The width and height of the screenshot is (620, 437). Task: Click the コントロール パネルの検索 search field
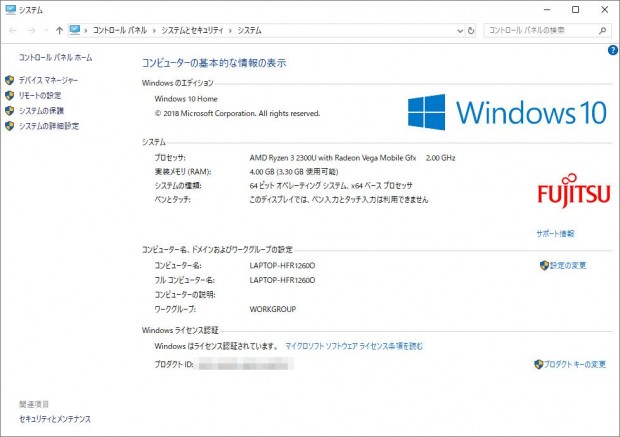[x=547, y=30]
